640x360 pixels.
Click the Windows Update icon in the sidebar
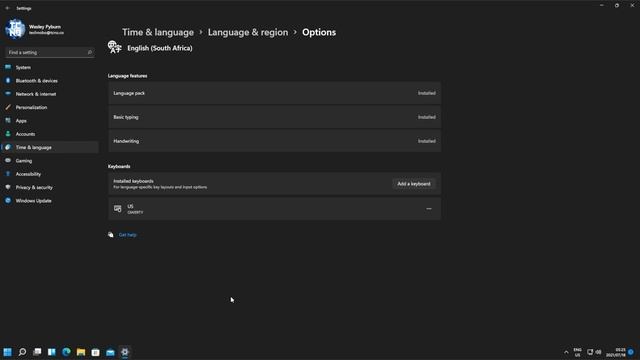click(8, 200)
